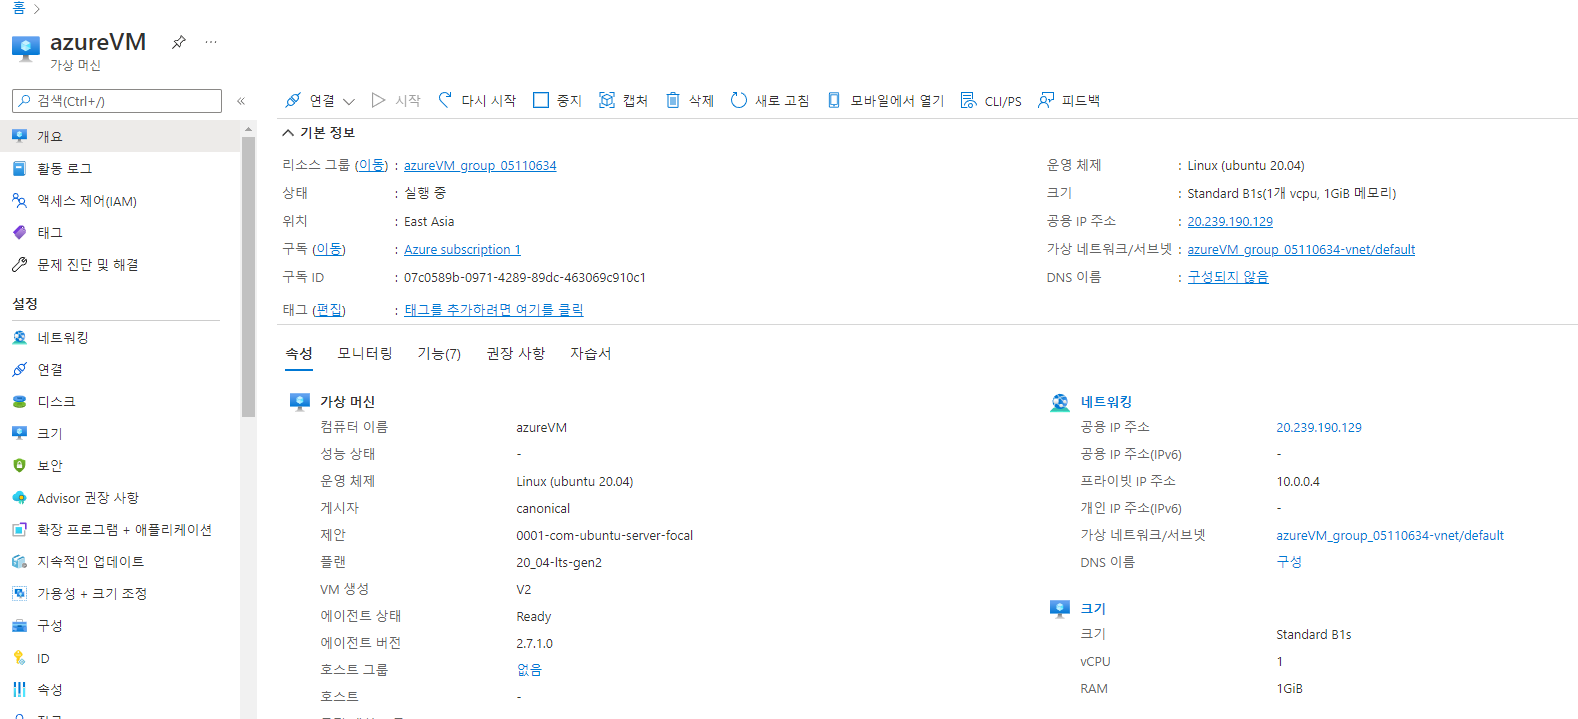Viewport: 1578px width, 719px height.
Task: Click 편집 link next to 태그
Action: (x=329, y=310)
